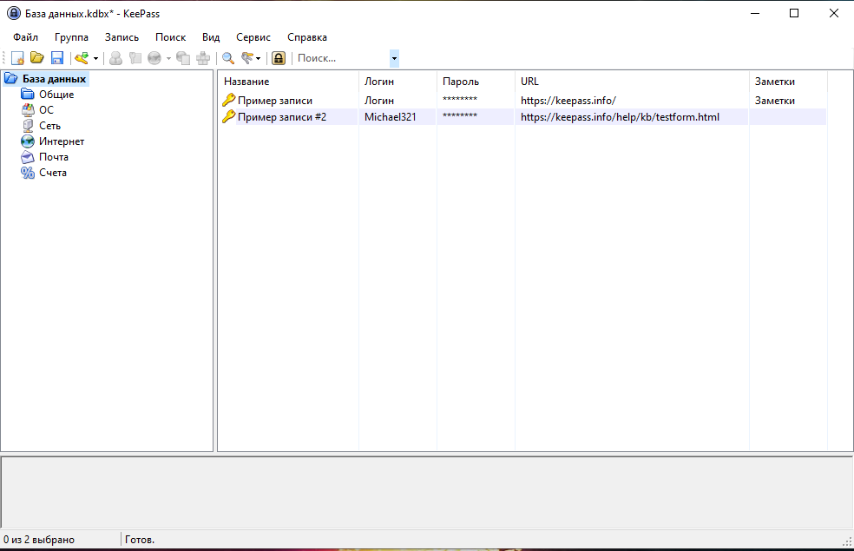Screen dimensions: 854x551
Task: Sort by the Пароль column header
Action: [x=475, y=82]
